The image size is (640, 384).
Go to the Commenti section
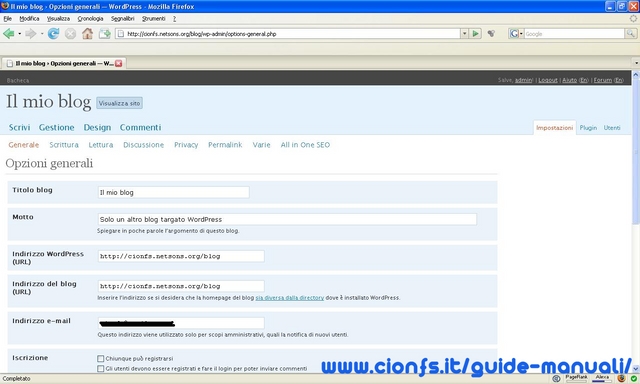click(x=140, y=127)
